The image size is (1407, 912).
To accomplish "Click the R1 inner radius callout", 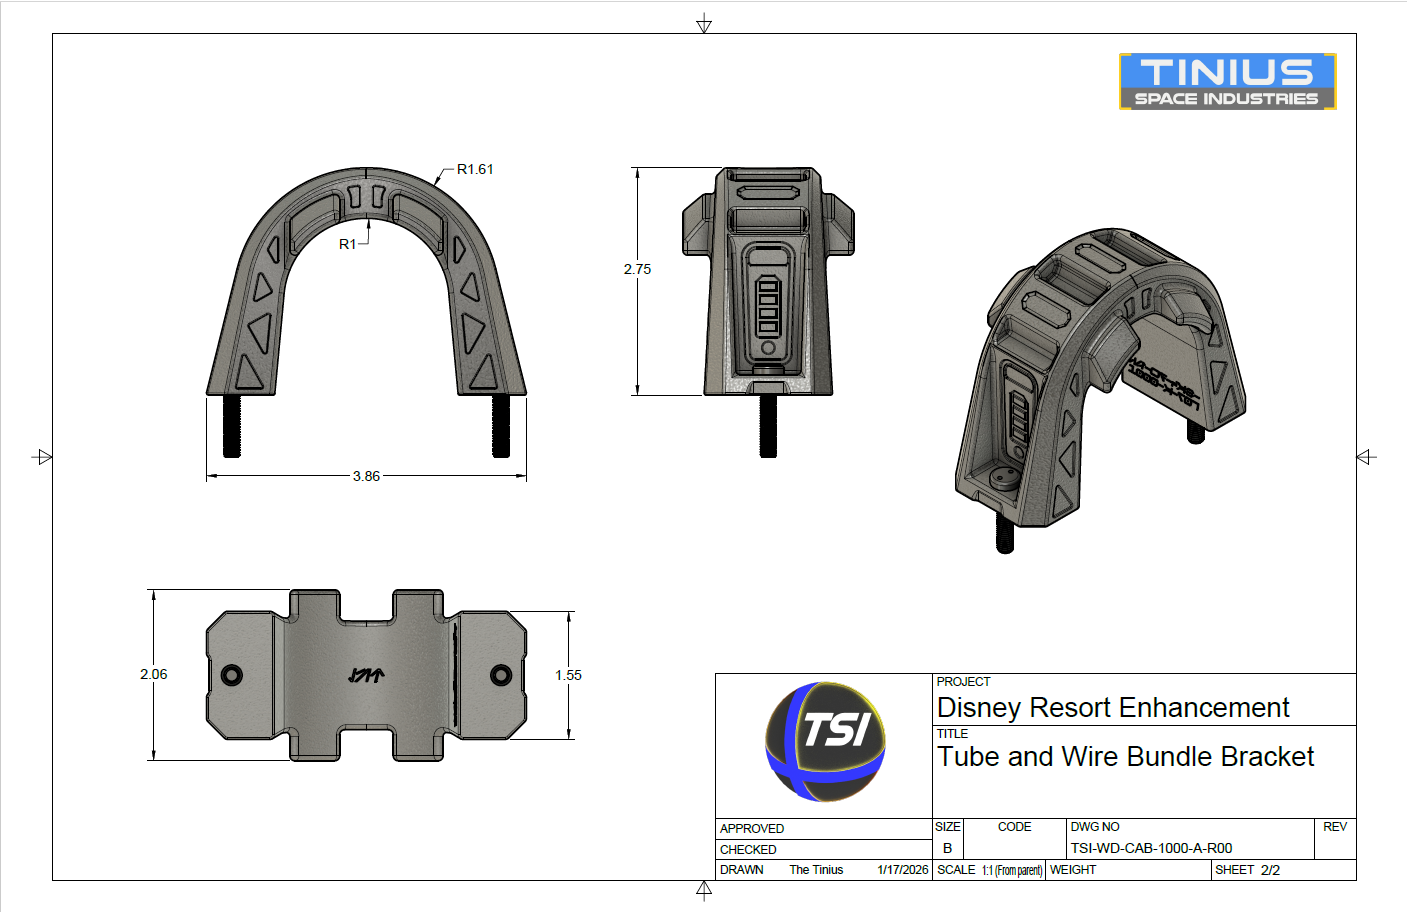I will [x=347, y=243].
